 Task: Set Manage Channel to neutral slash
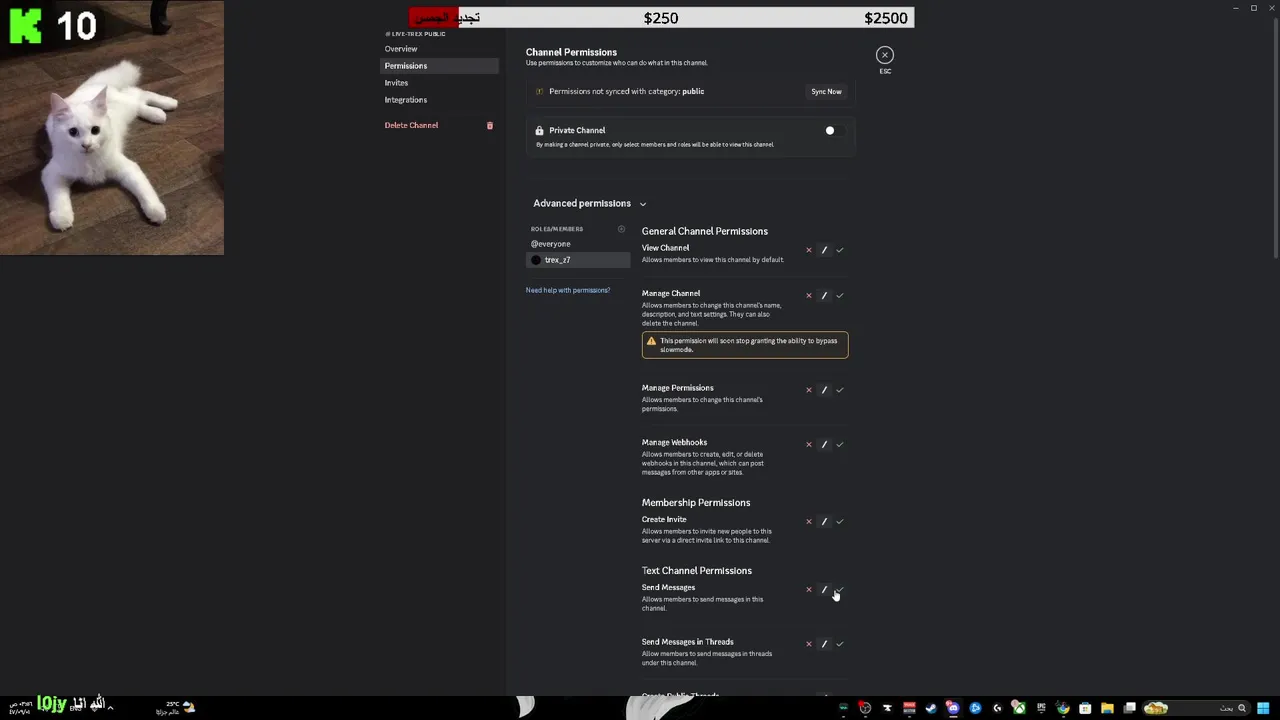824,296
